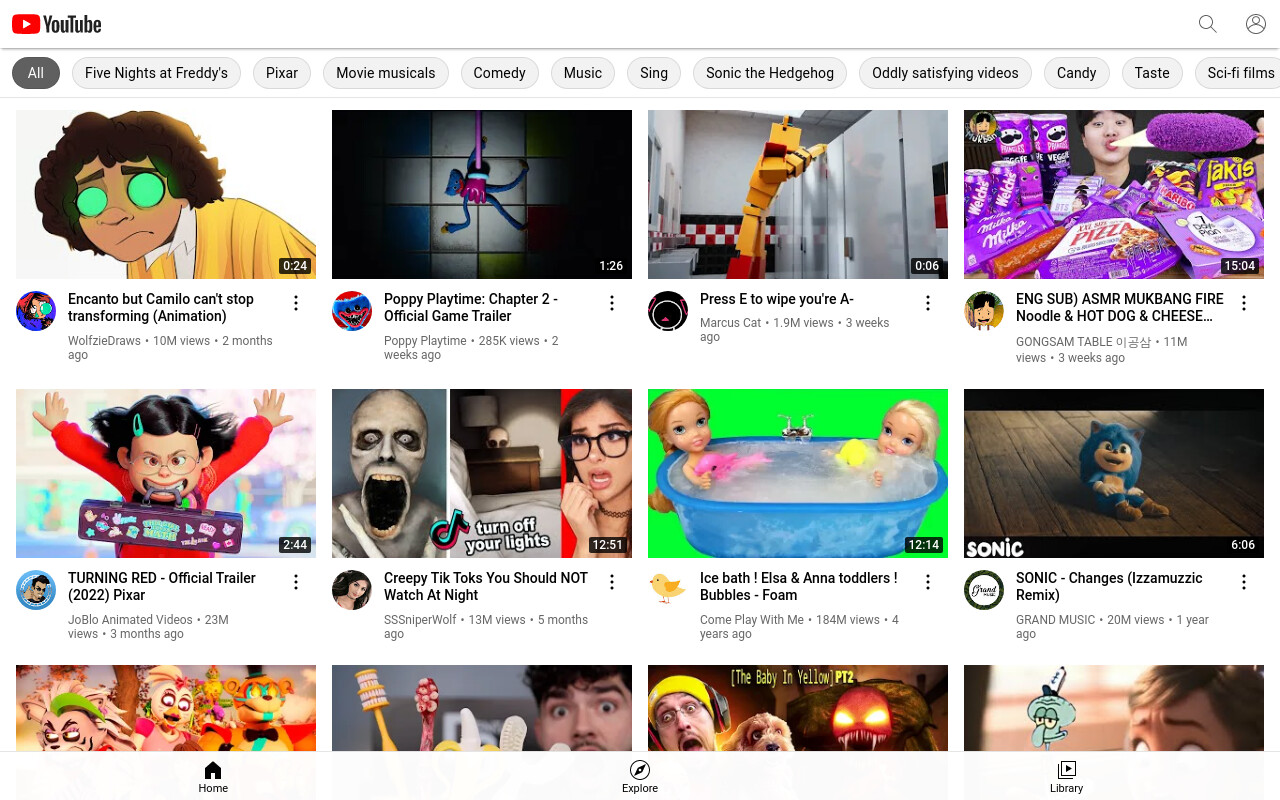Open the Explore compass icon

pyautogui.click(x=640, y=770)
